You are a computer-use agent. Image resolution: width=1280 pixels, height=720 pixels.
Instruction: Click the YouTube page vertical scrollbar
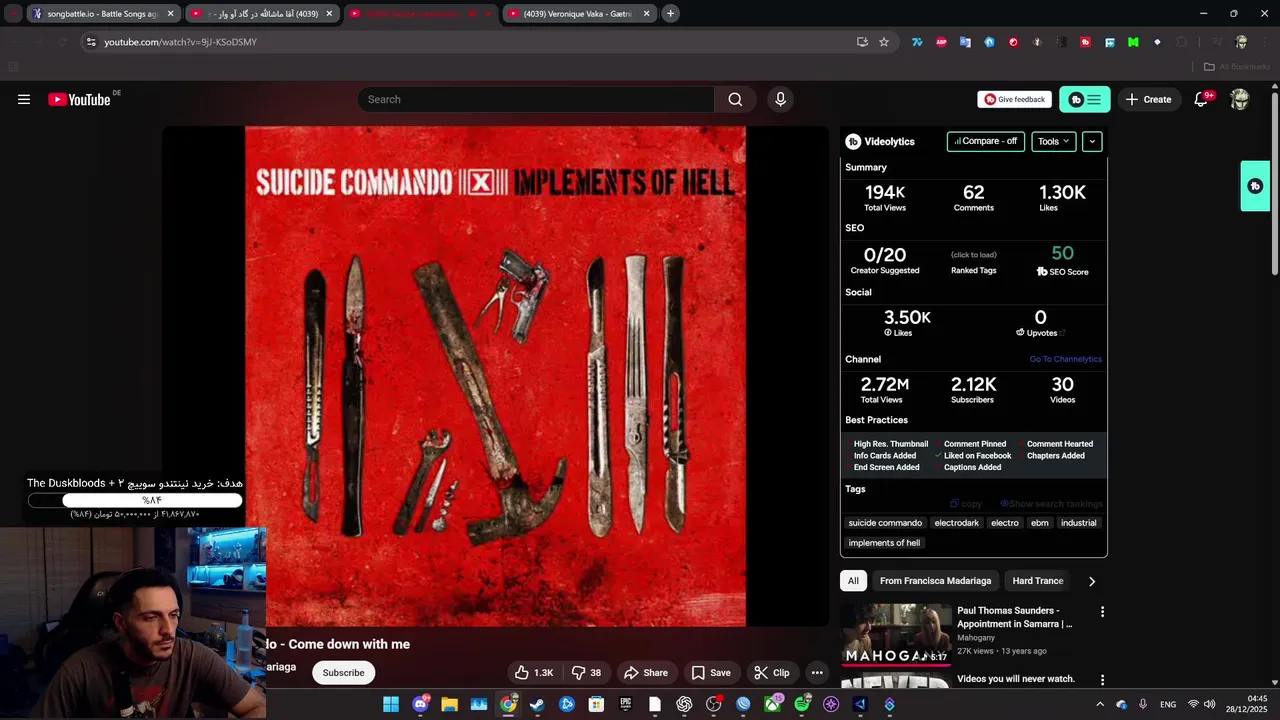pos(1275,185)
